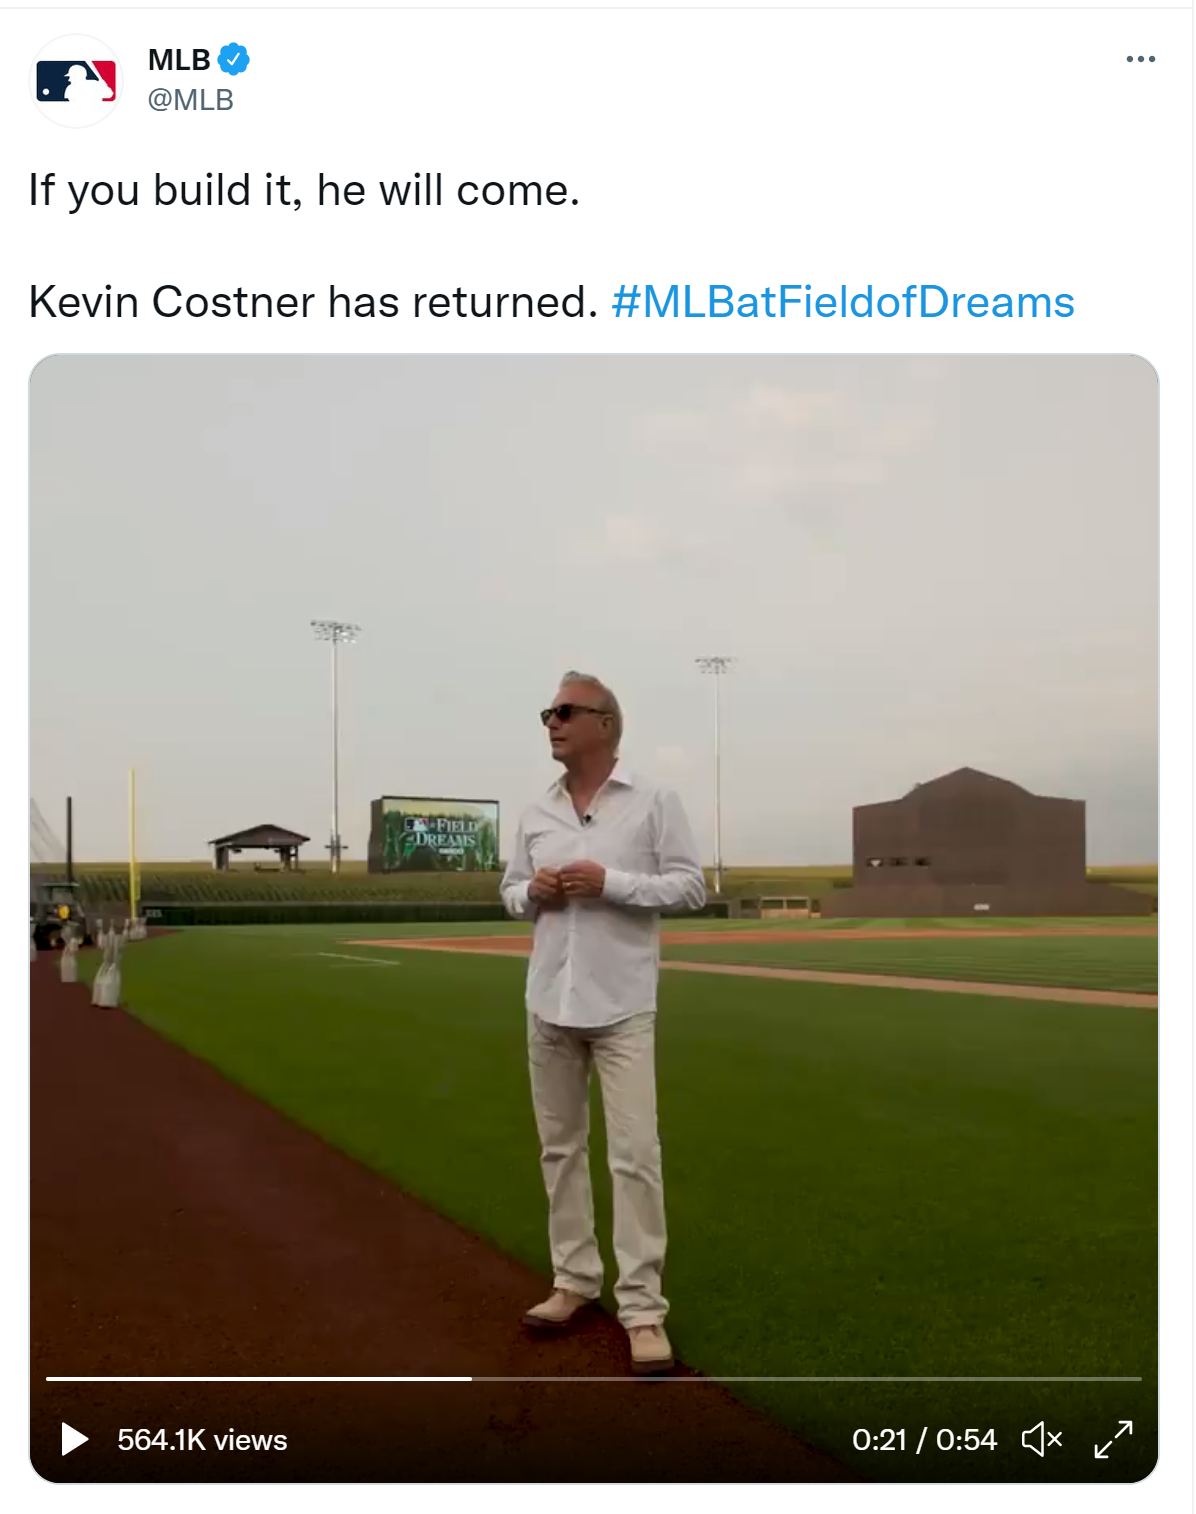Unmute the video using the speaker icon
Viewport: 1196px width, 1514px height.
pos(1041,1439)
